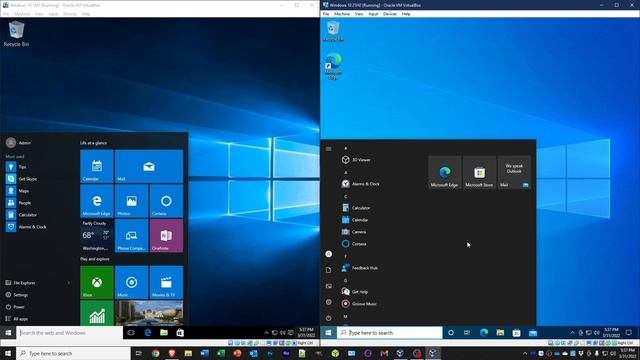Expand the hamburger menu in right Start menu
This screenshot has height=360, width=640.
pos(329,149)
